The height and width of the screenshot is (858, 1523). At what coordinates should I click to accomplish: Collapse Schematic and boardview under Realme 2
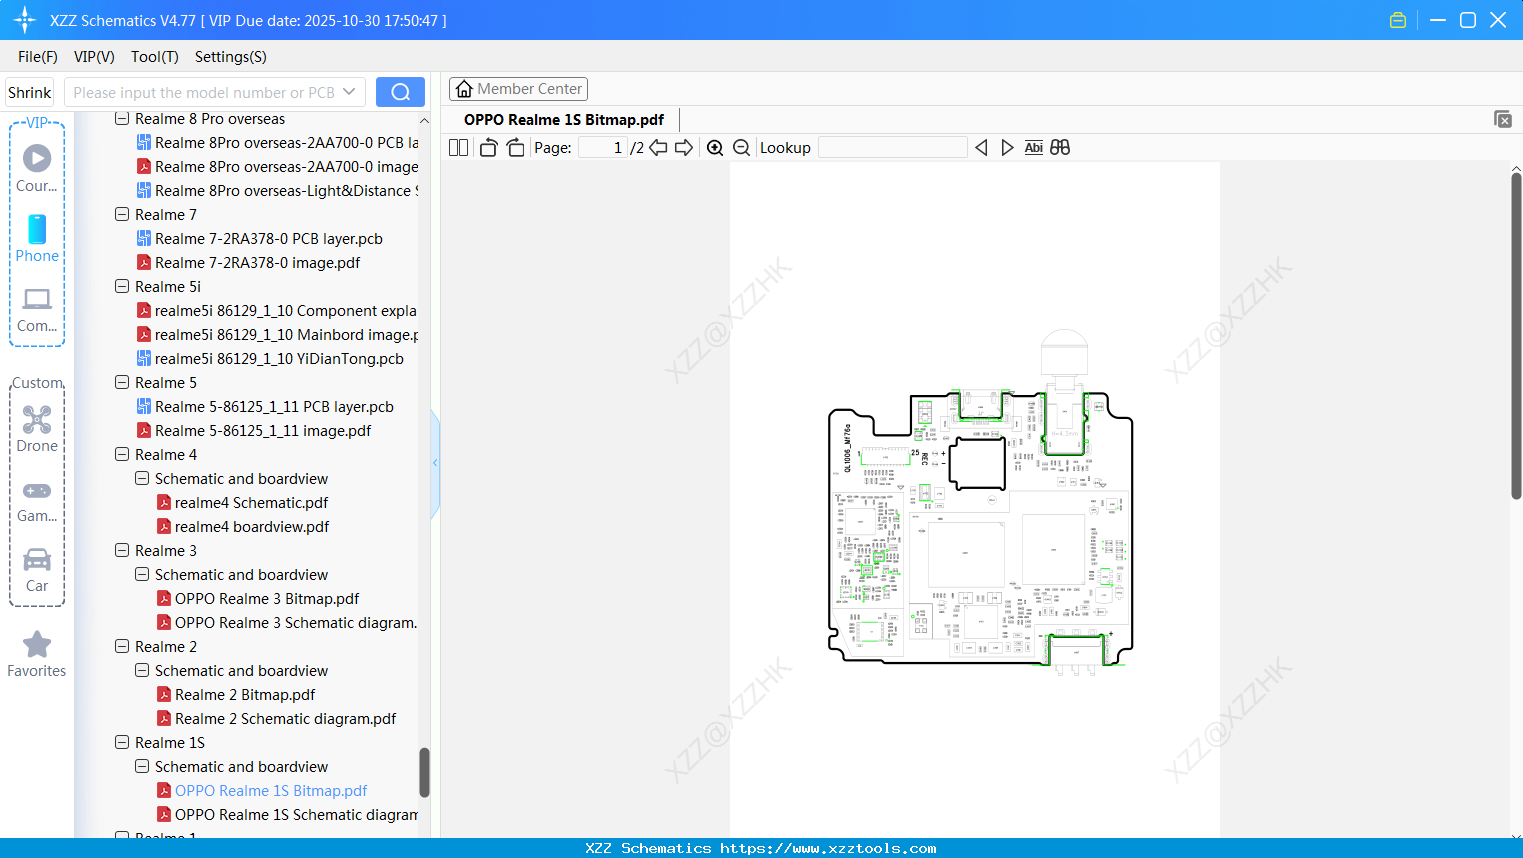tap(142, 671)
